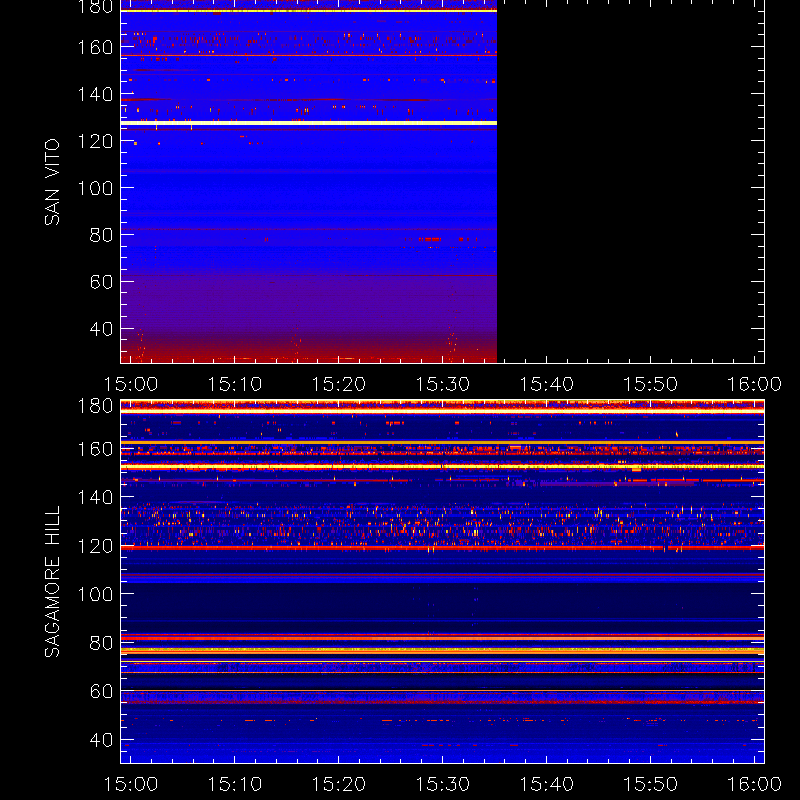Click the 100 tick label on Sagamore Hill axis
800x800 pixels.
tap(95, 594)
